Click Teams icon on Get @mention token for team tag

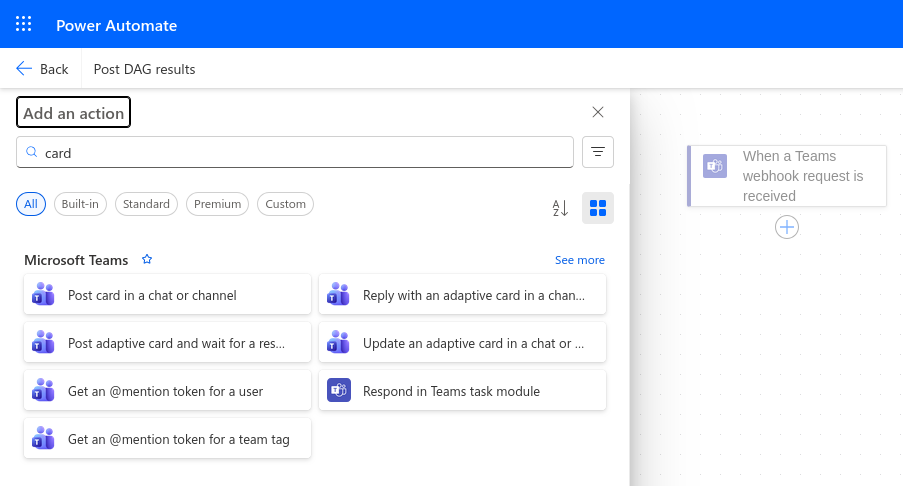(43, 438)
